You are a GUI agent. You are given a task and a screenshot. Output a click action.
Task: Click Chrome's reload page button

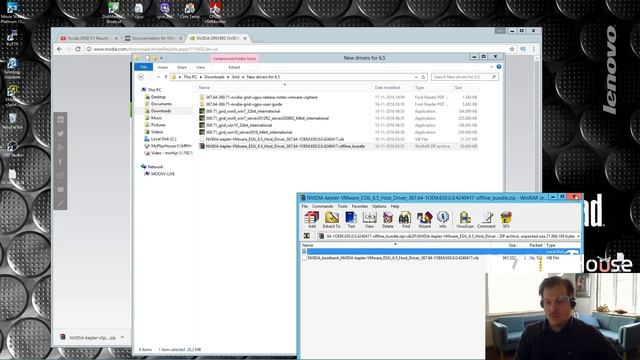pyautogui.click(x=78, y=49)
